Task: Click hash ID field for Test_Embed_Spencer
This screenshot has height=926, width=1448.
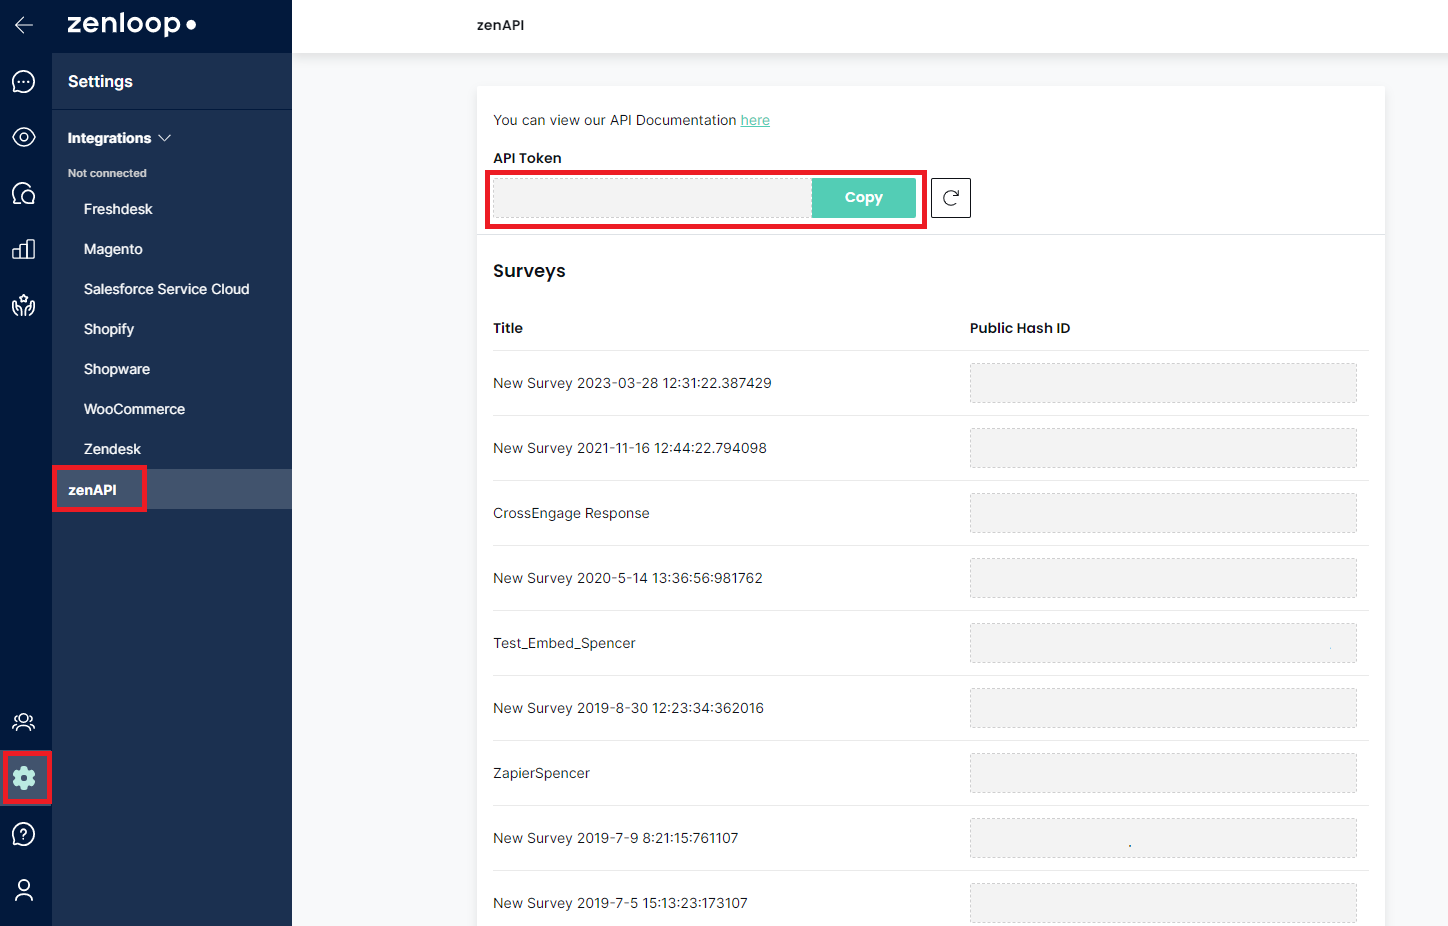Action: tap(1163, 643)
